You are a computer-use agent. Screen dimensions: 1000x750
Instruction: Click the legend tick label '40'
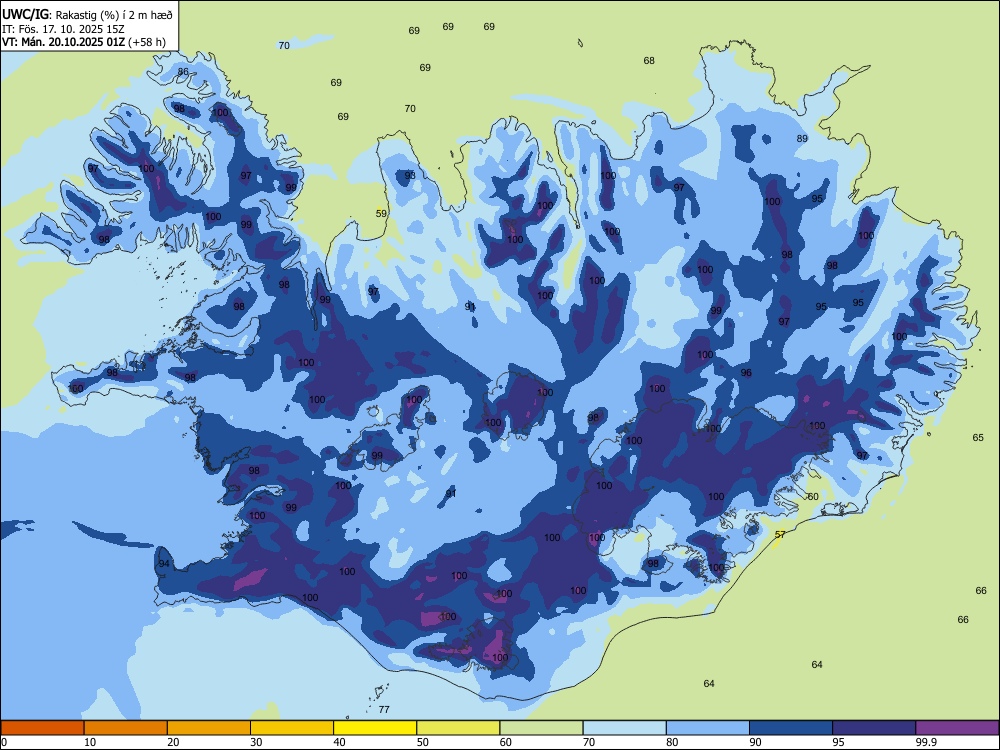click(339, 742)
